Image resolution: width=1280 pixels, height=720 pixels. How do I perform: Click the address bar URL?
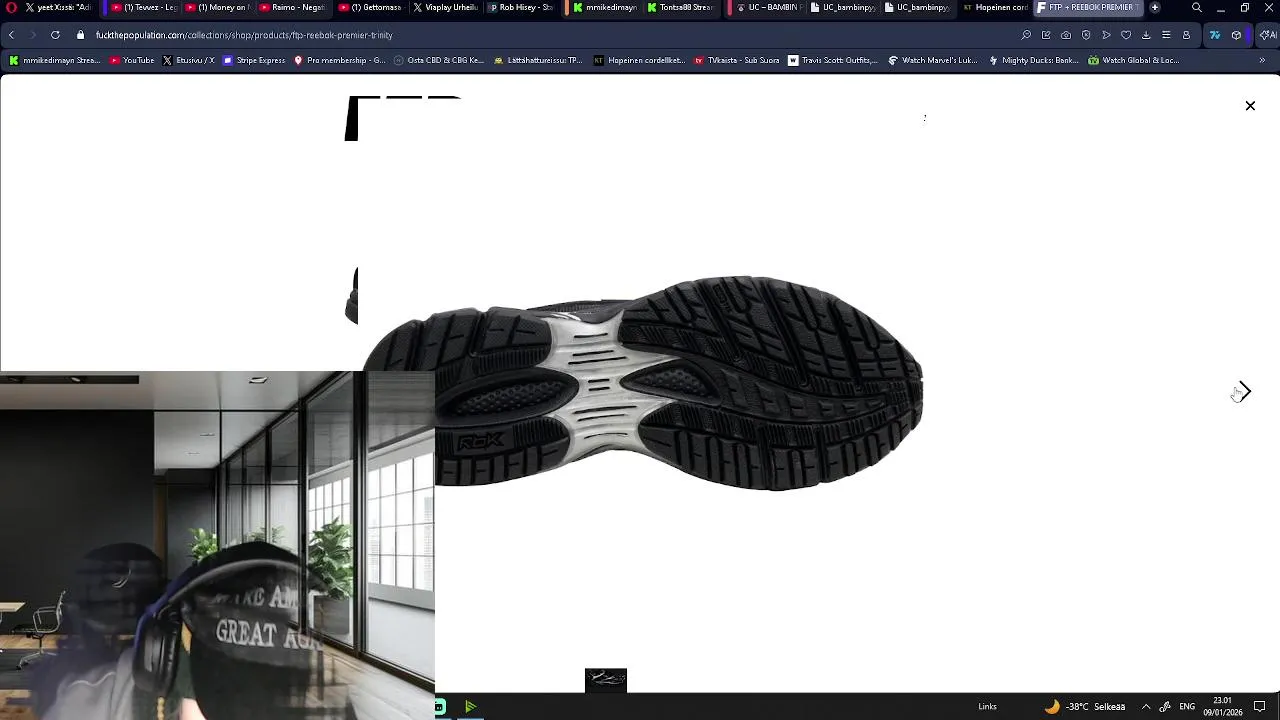pos(244,35)
